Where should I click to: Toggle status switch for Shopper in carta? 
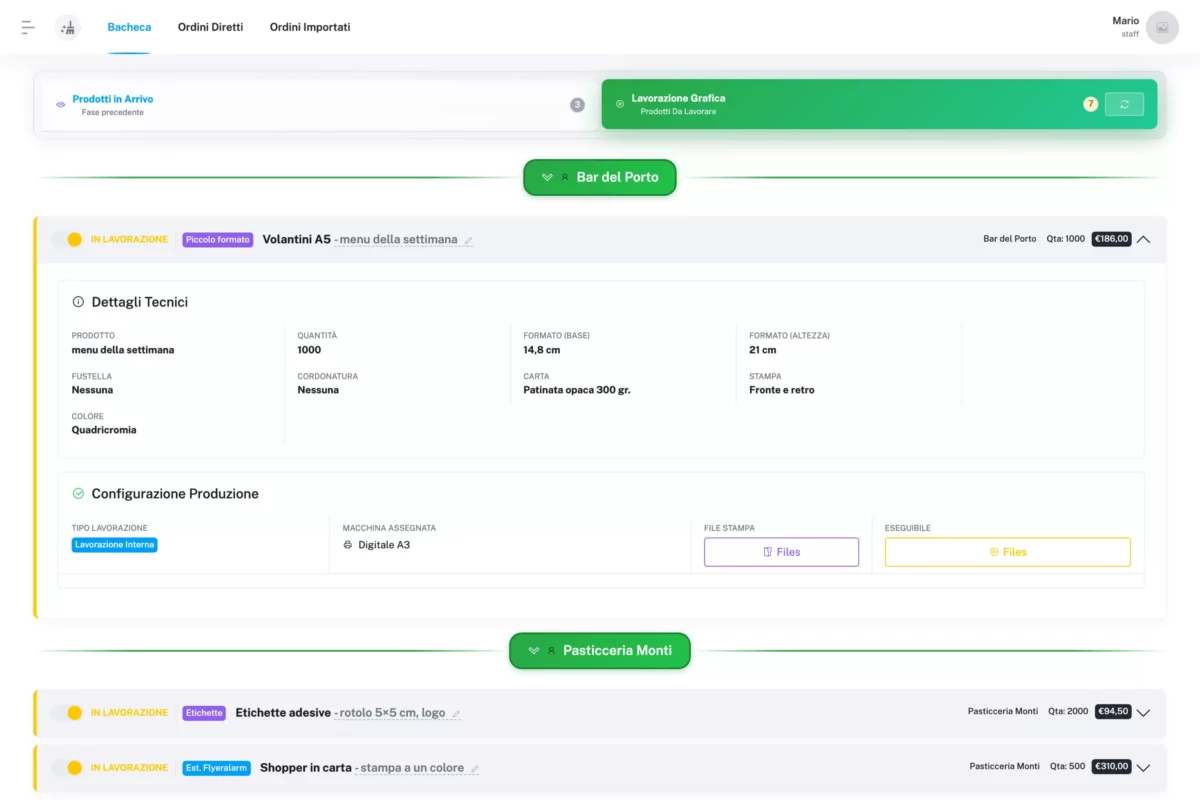68,767
